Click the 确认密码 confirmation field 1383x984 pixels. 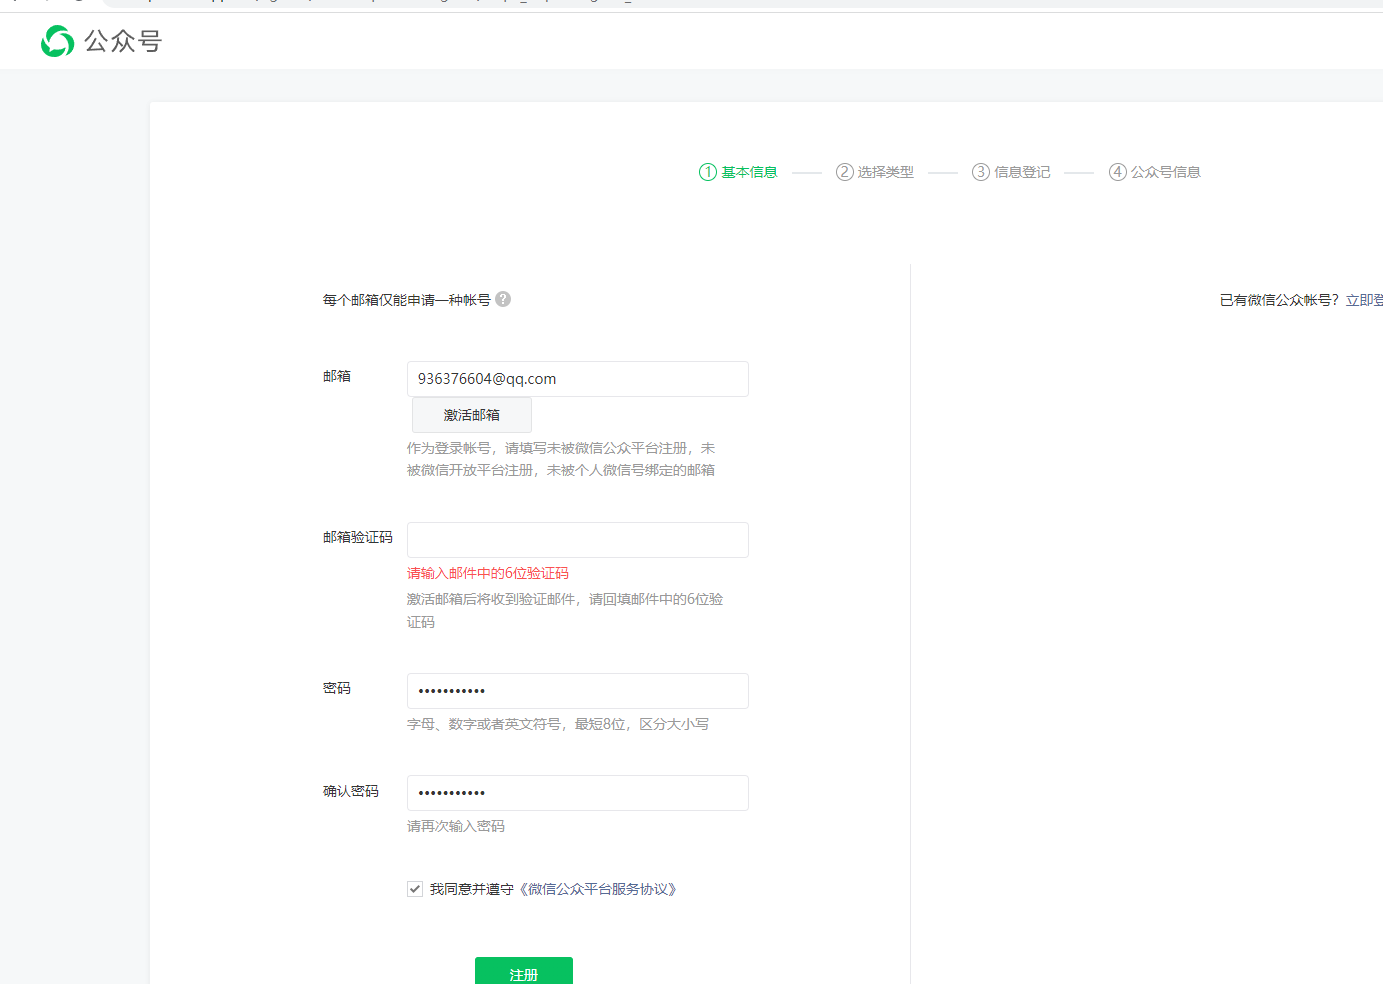tap(577, 793)
